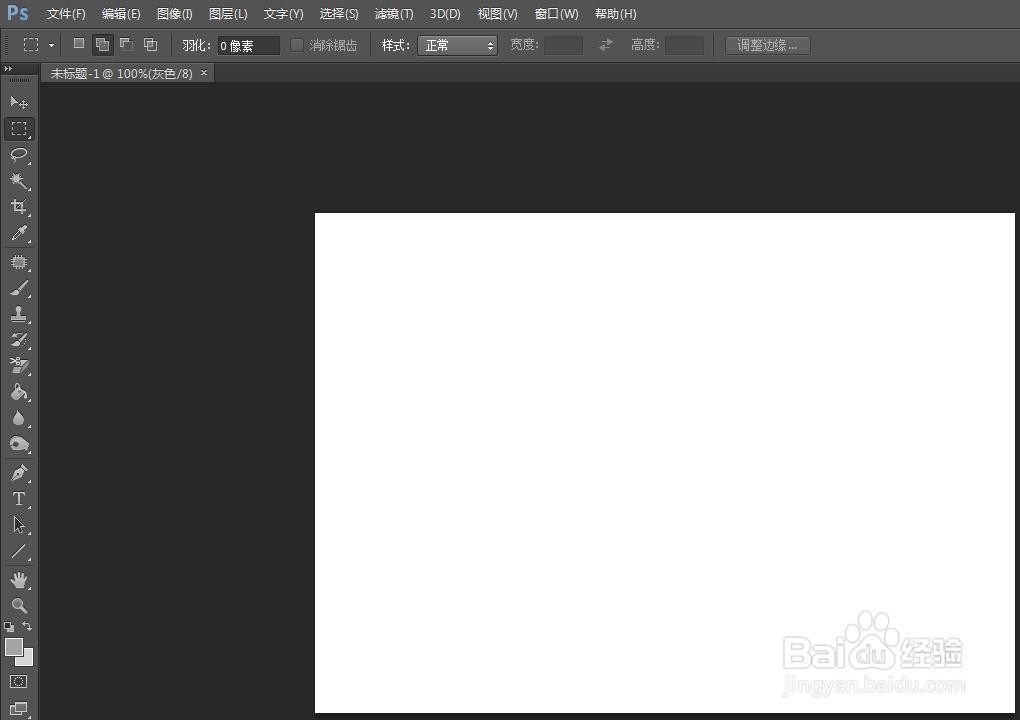
Task: Select the Blur tool
Action: point(19,418)
